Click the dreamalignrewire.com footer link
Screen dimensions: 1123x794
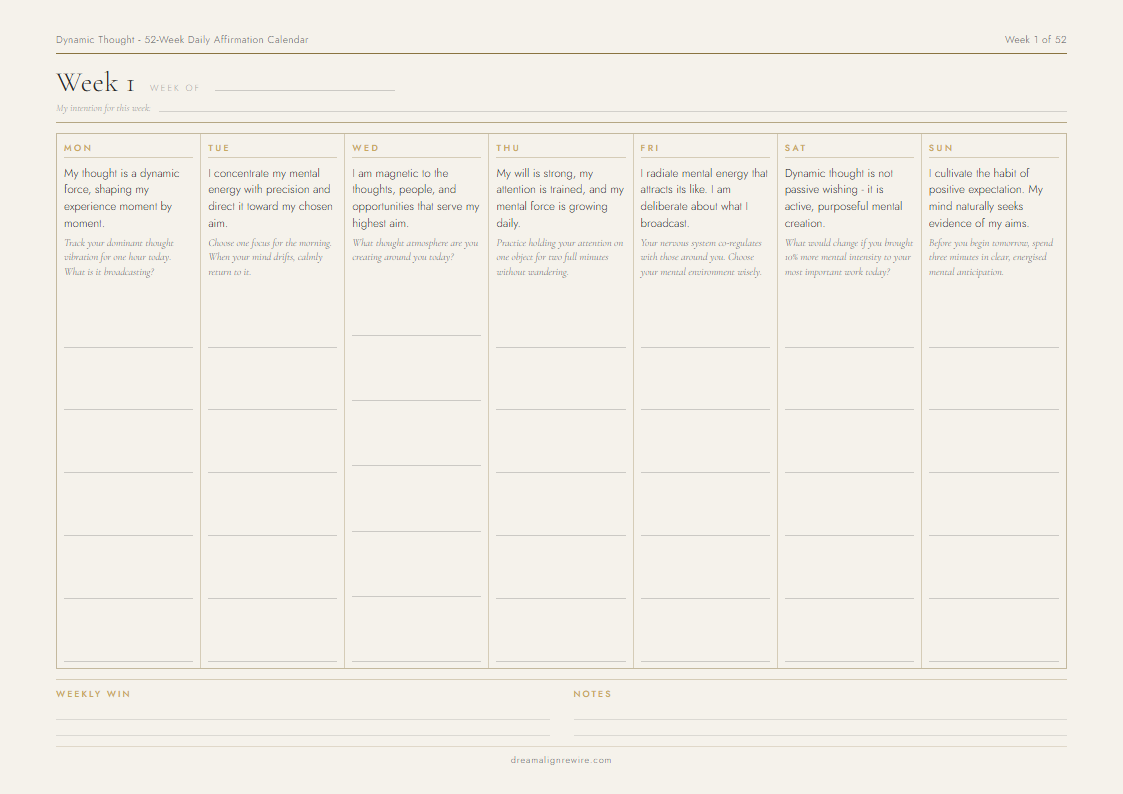pyautogui.click(x=562, y=760)
